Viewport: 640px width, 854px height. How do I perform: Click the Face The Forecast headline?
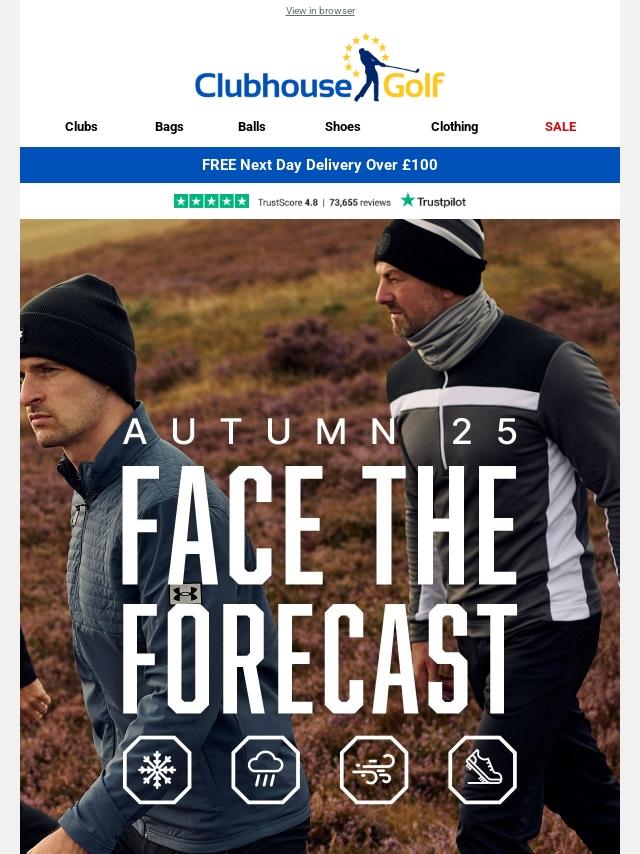point(319,590)
